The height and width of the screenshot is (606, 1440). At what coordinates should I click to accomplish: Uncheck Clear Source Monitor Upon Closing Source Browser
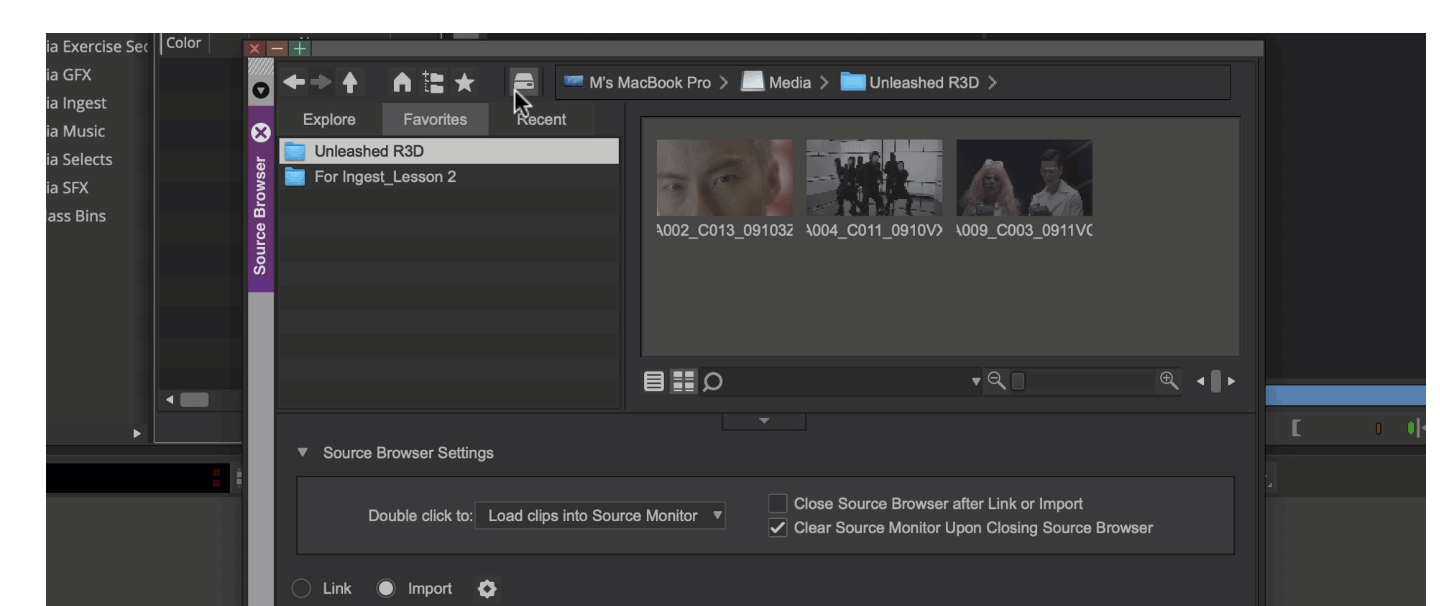pos(778,528)
